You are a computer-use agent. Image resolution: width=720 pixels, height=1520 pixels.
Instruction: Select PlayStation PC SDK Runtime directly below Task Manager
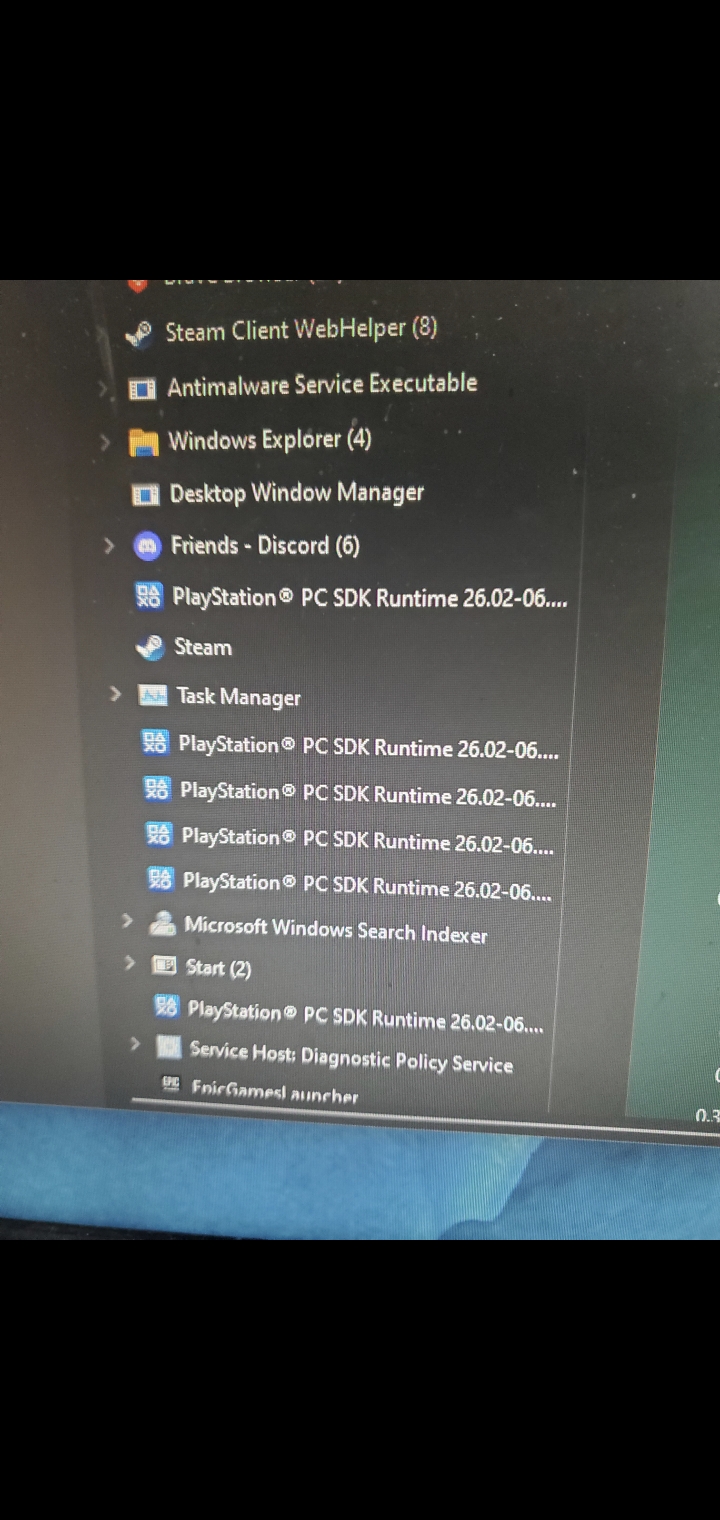[369, 748]
